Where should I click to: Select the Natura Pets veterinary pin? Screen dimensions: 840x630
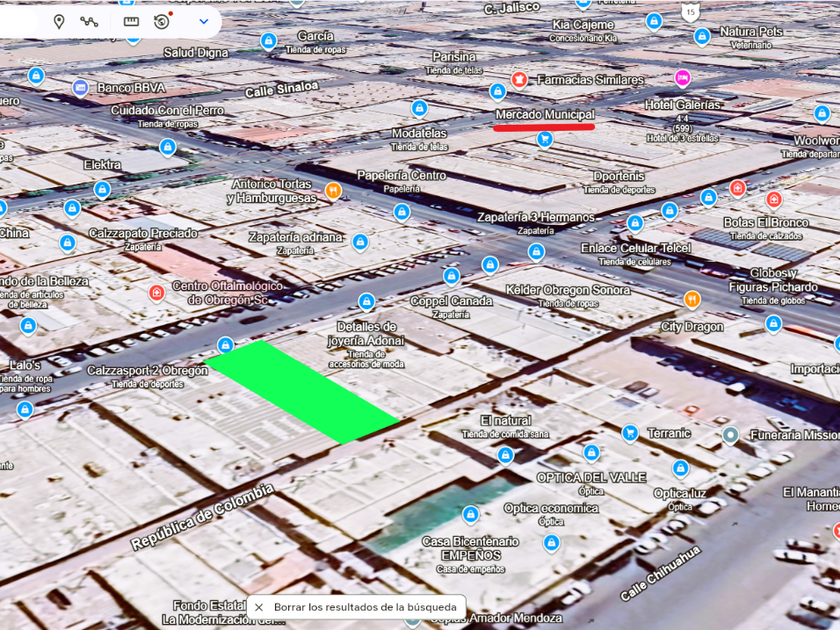click(702, 36)
